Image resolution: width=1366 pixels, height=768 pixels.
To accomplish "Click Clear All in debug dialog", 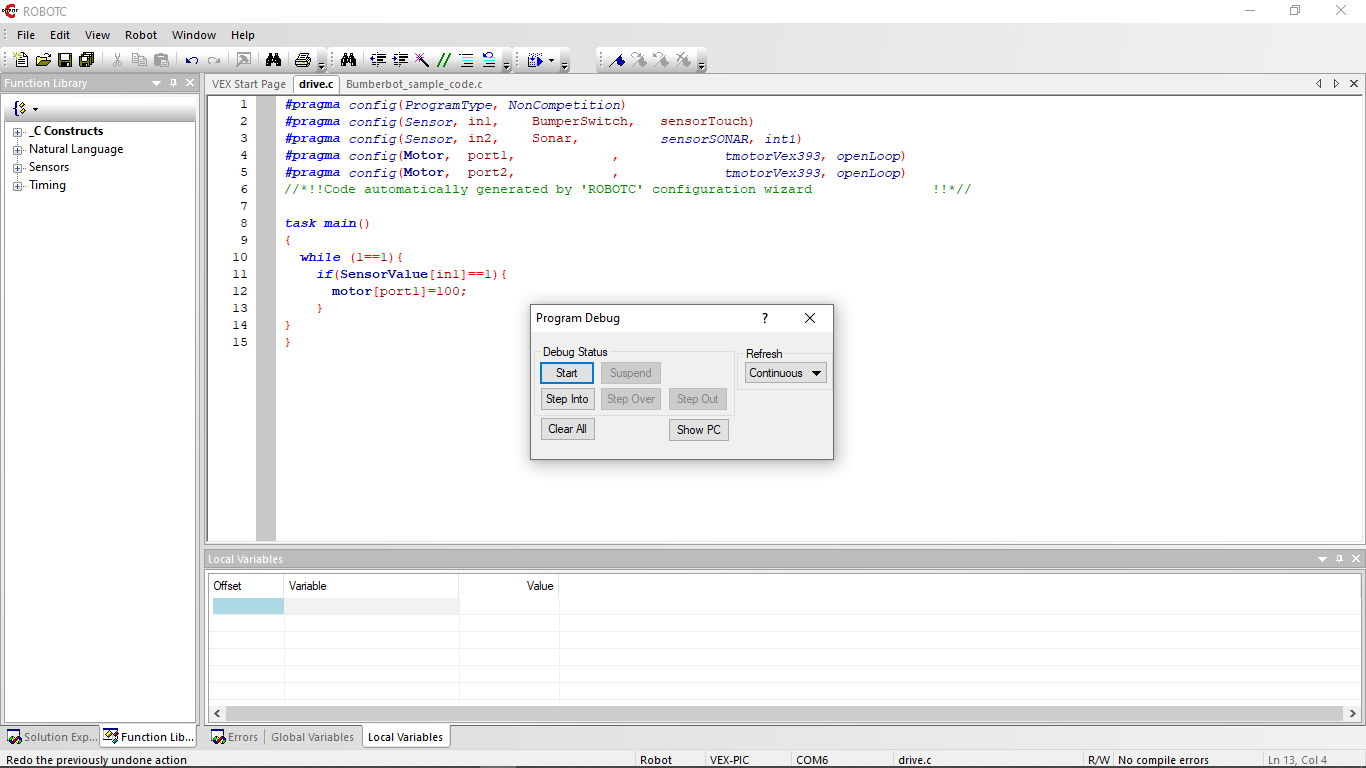I will pyautogui.click(x=567, y=429).
